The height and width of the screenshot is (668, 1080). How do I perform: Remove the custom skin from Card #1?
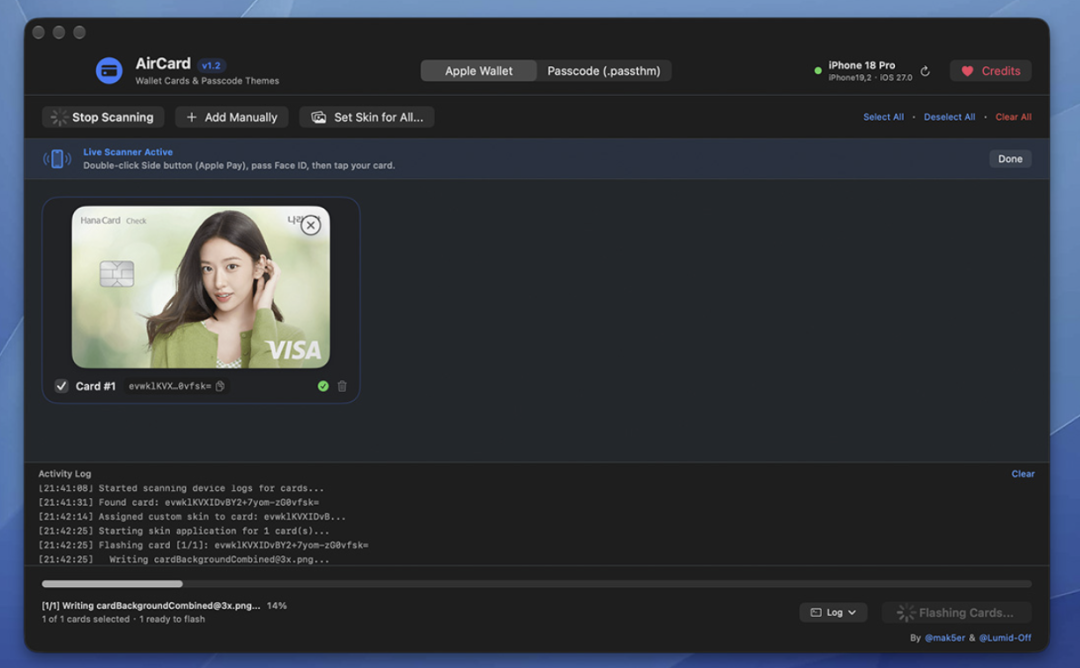[x=311, y=225]
